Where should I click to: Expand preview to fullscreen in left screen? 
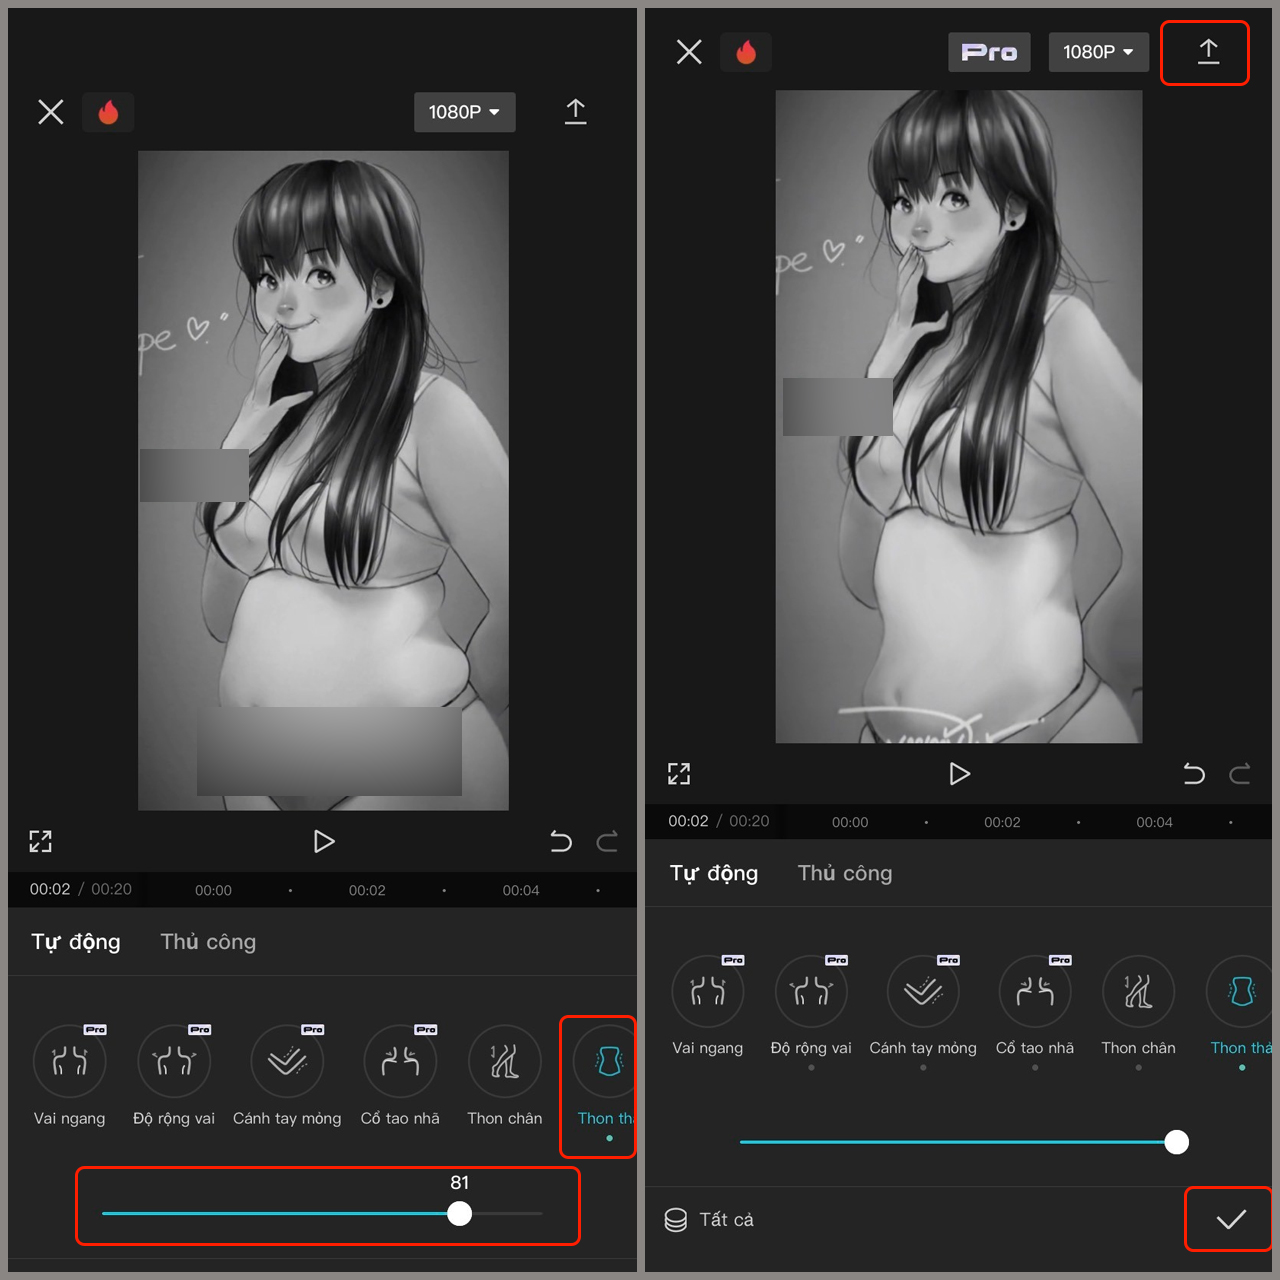click(41, 841)
